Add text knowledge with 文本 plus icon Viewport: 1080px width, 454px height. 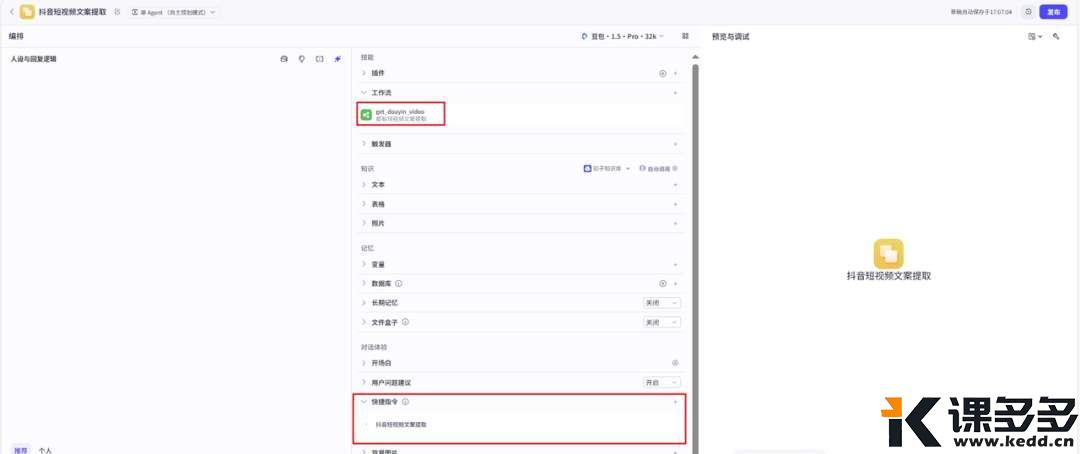676,185
